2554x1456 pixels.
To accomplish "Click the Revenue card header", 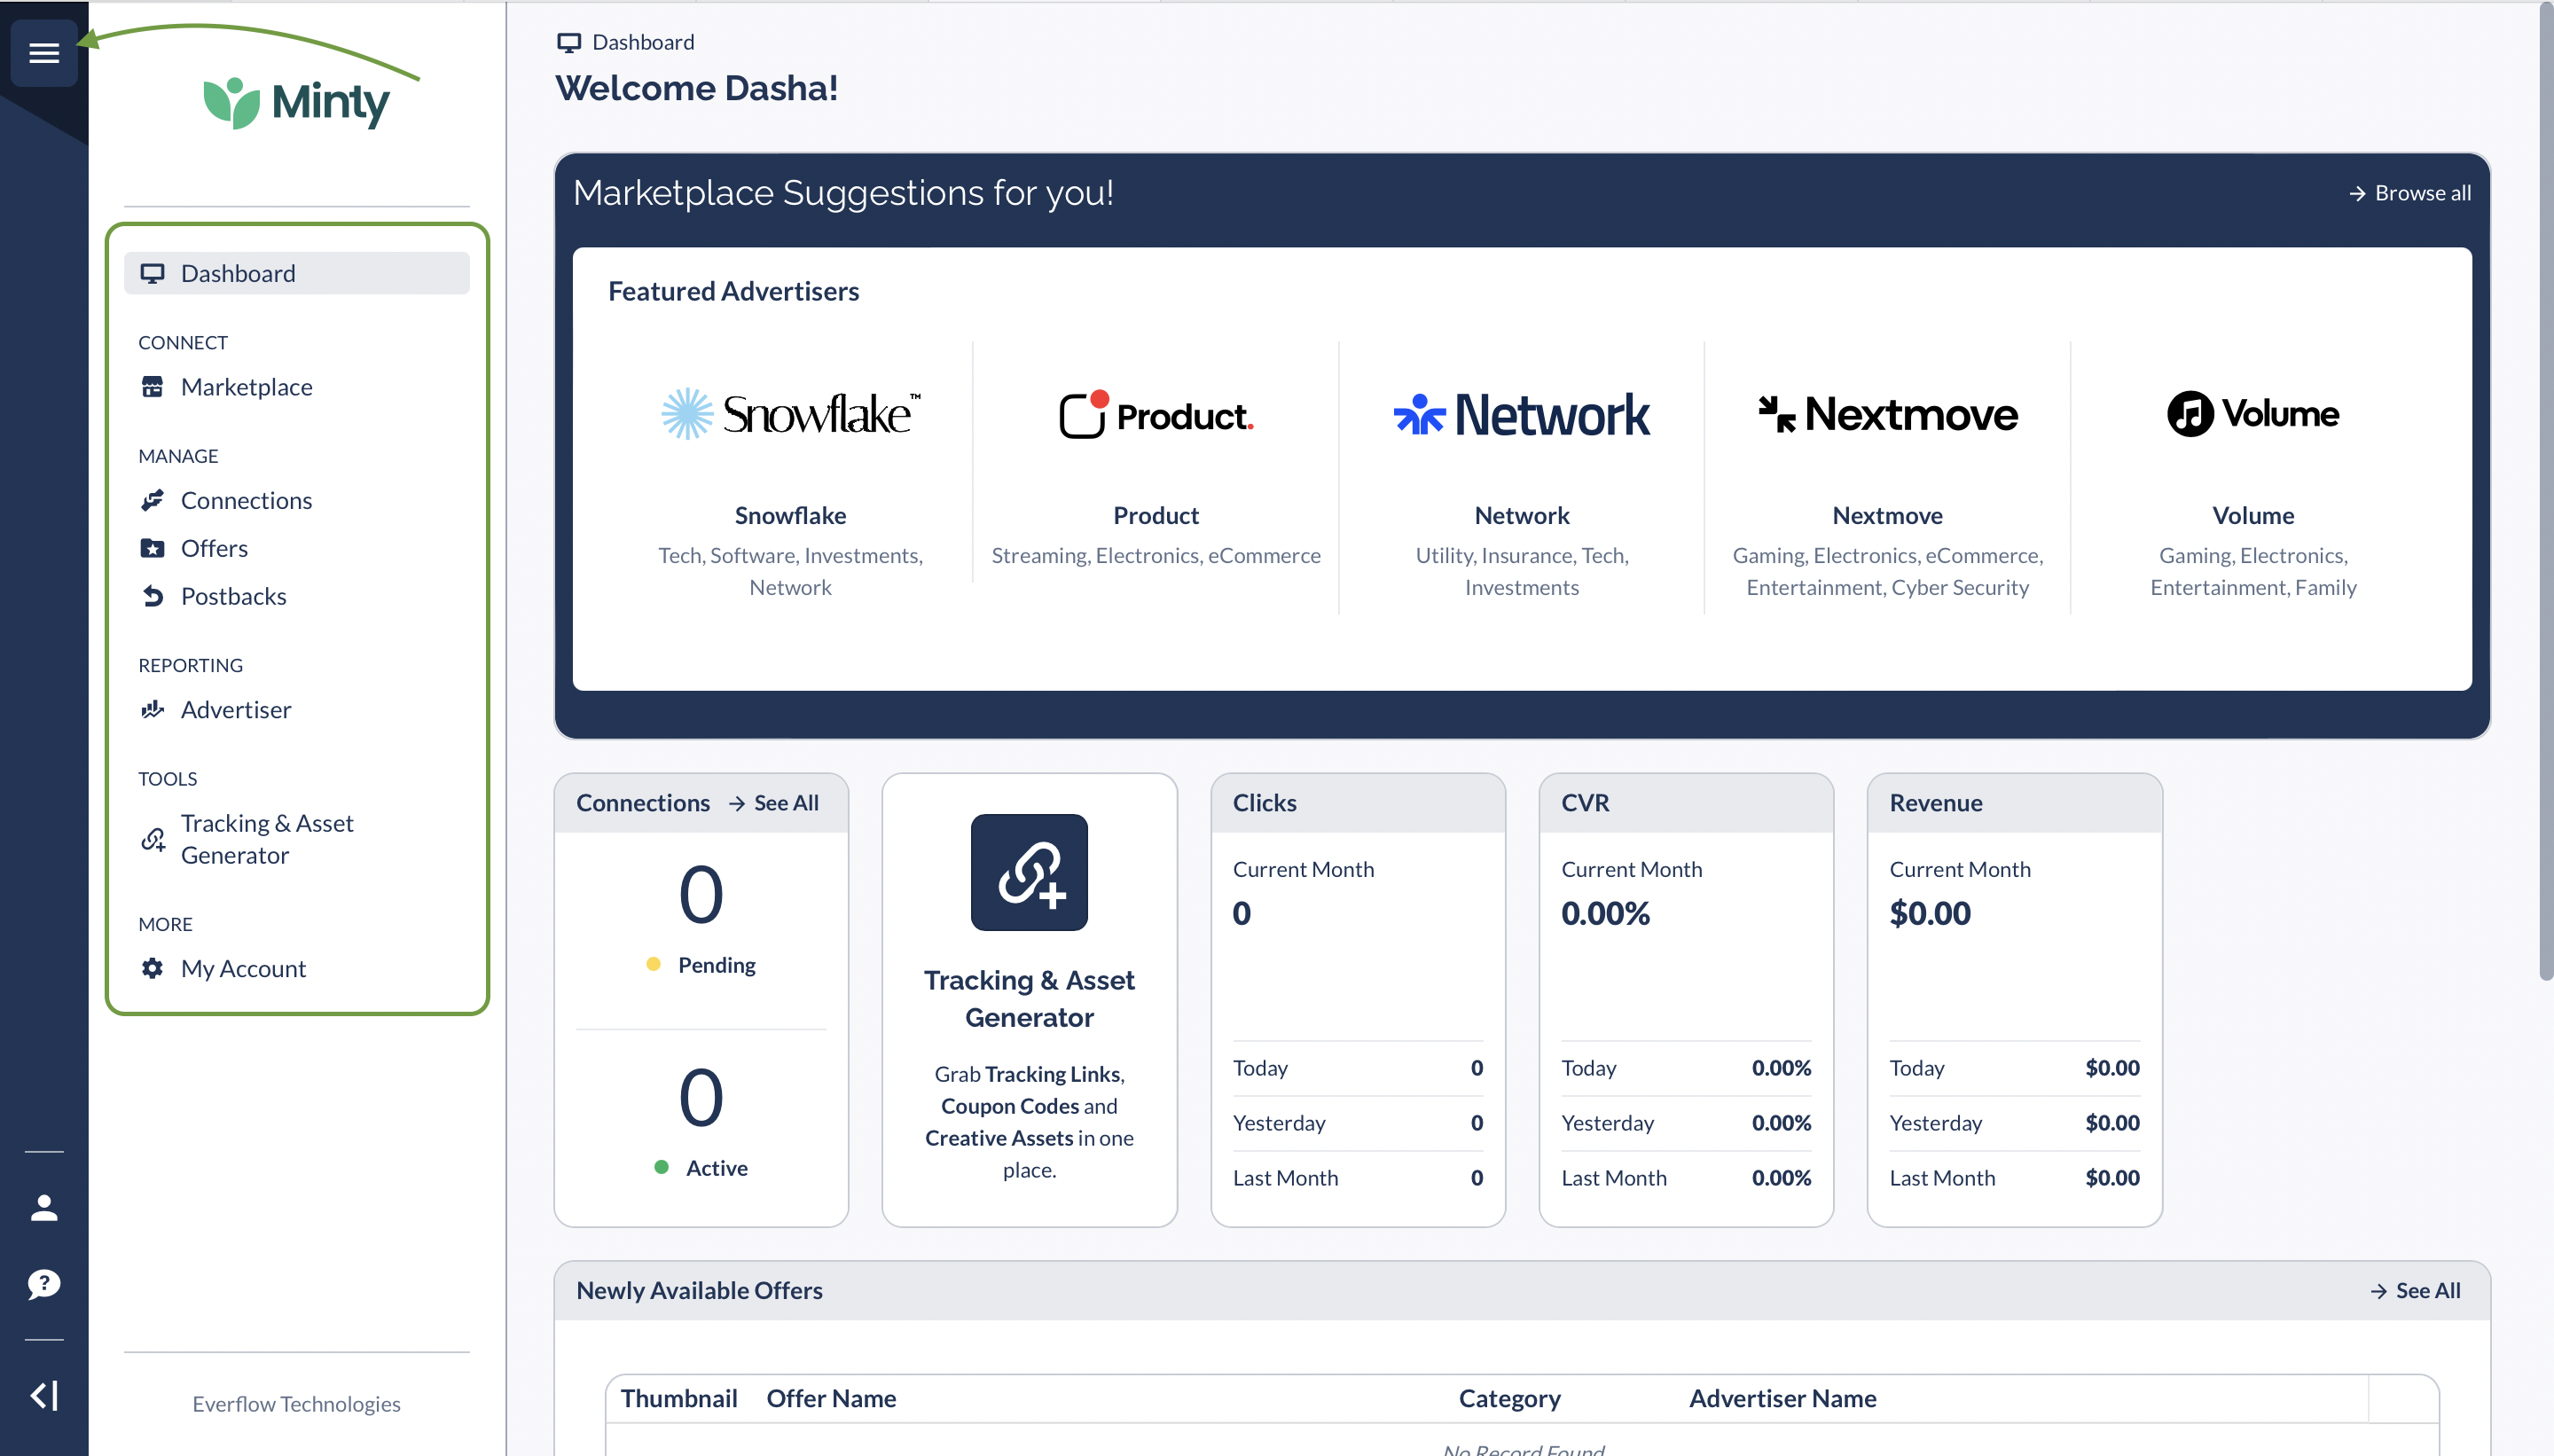I will [x=2014, y=803].
